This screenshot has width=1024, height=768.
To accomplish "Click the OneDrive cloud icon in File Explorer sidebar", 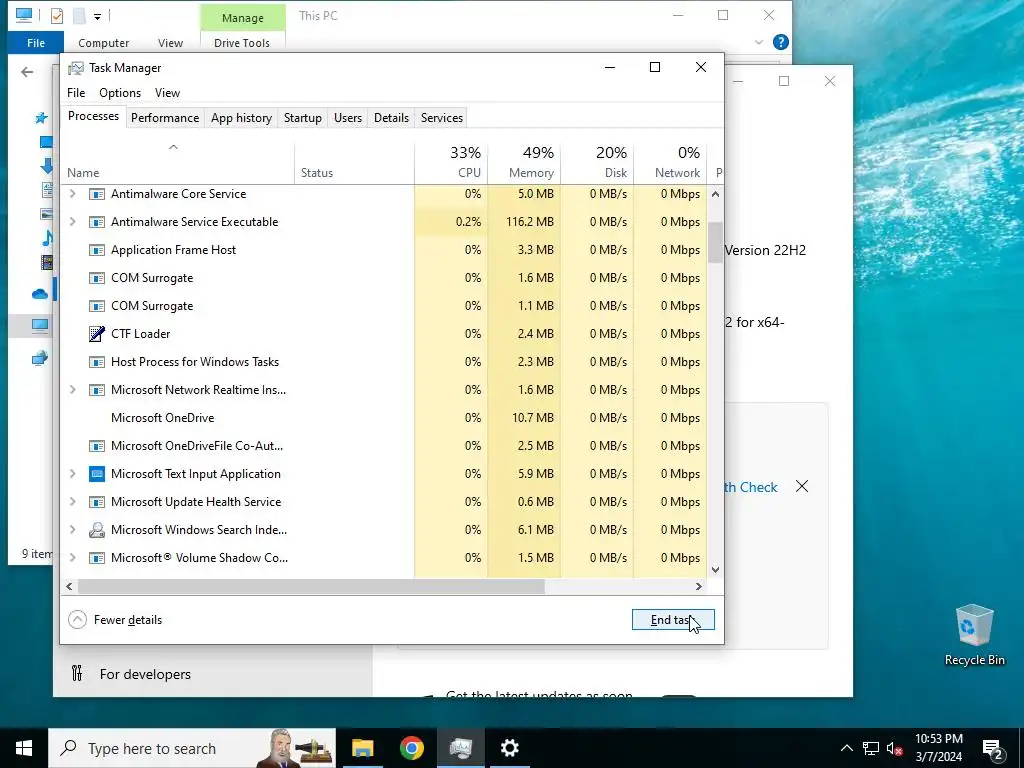I will tap(40, 295).
